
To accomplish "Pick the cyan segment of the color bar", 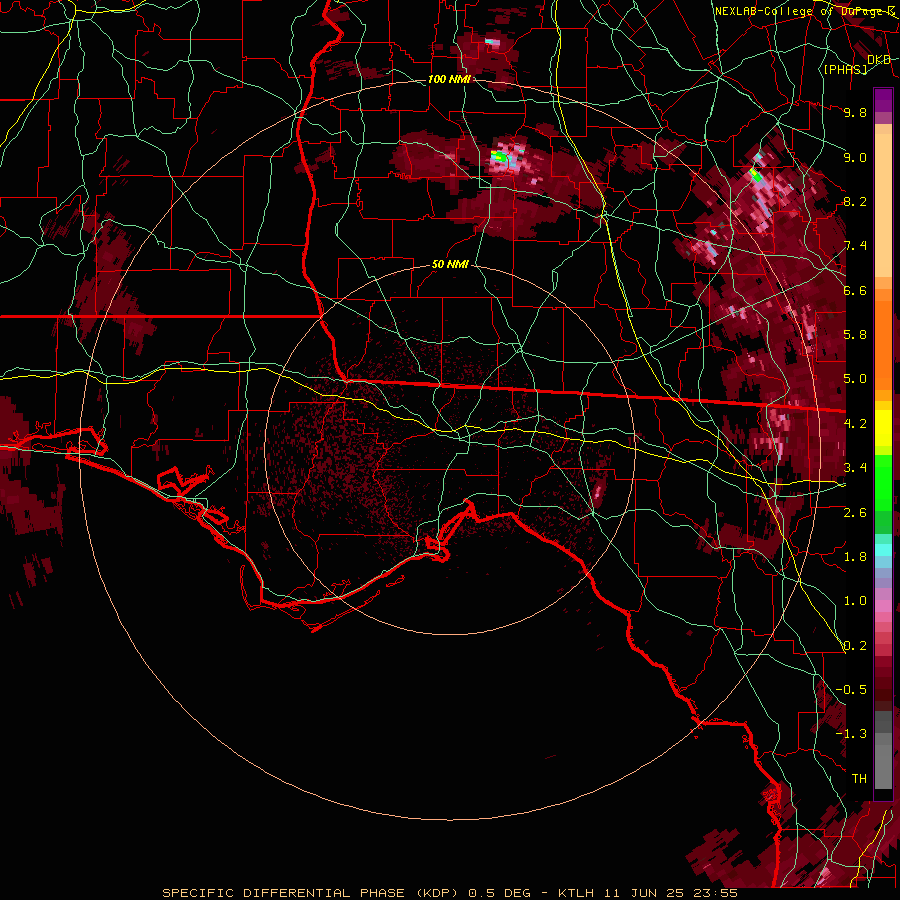I will pyautogui.click(x=883, y=550).
